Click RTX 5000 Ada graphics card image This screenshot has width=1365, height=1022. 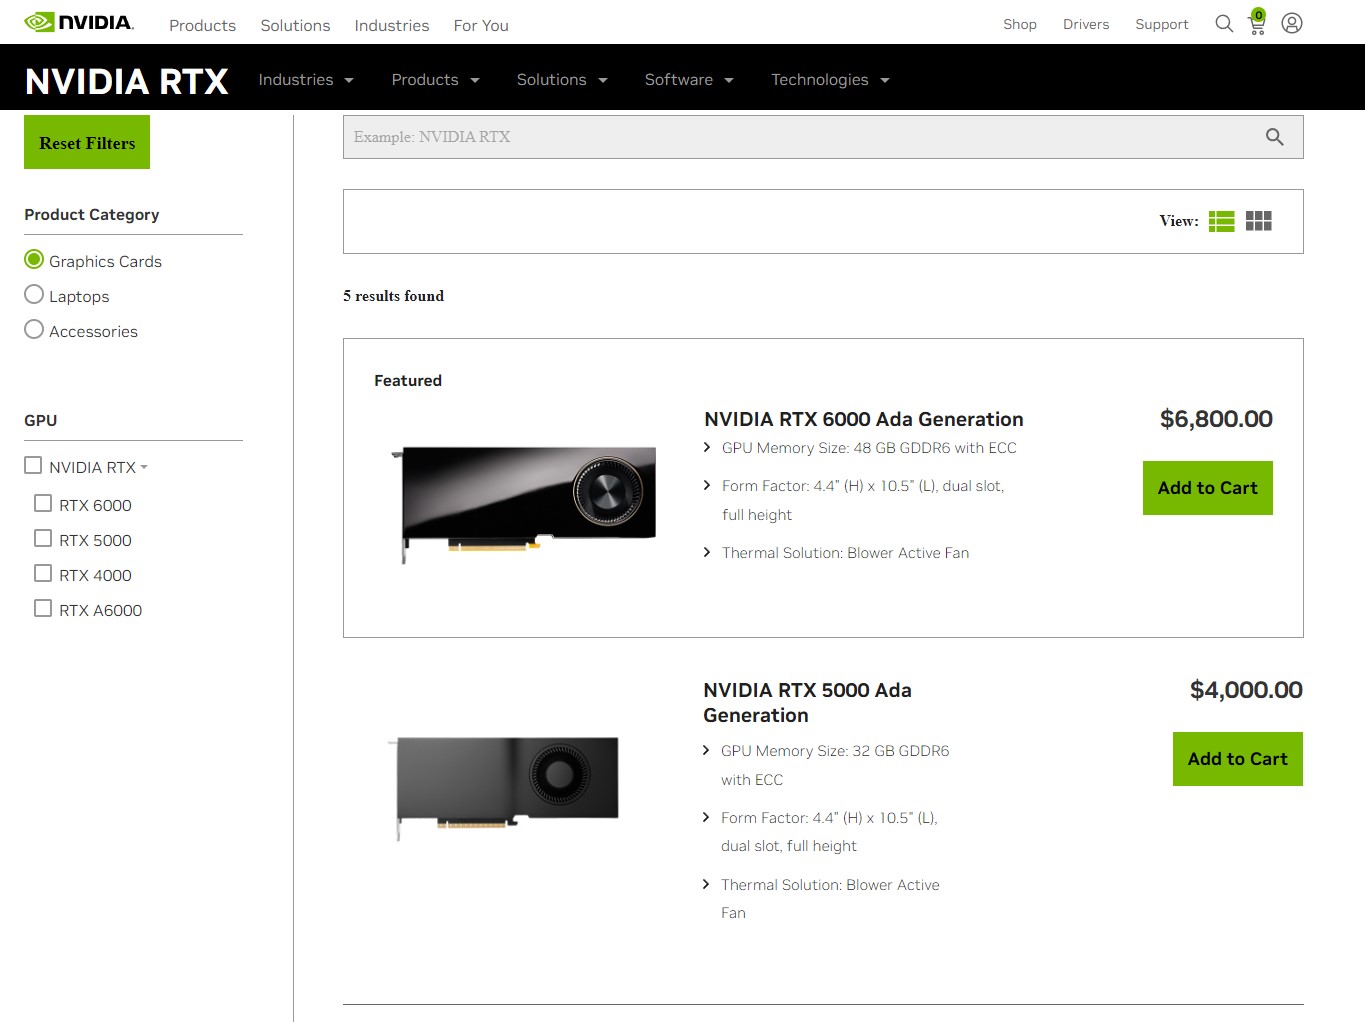click(x=503, y=788)
